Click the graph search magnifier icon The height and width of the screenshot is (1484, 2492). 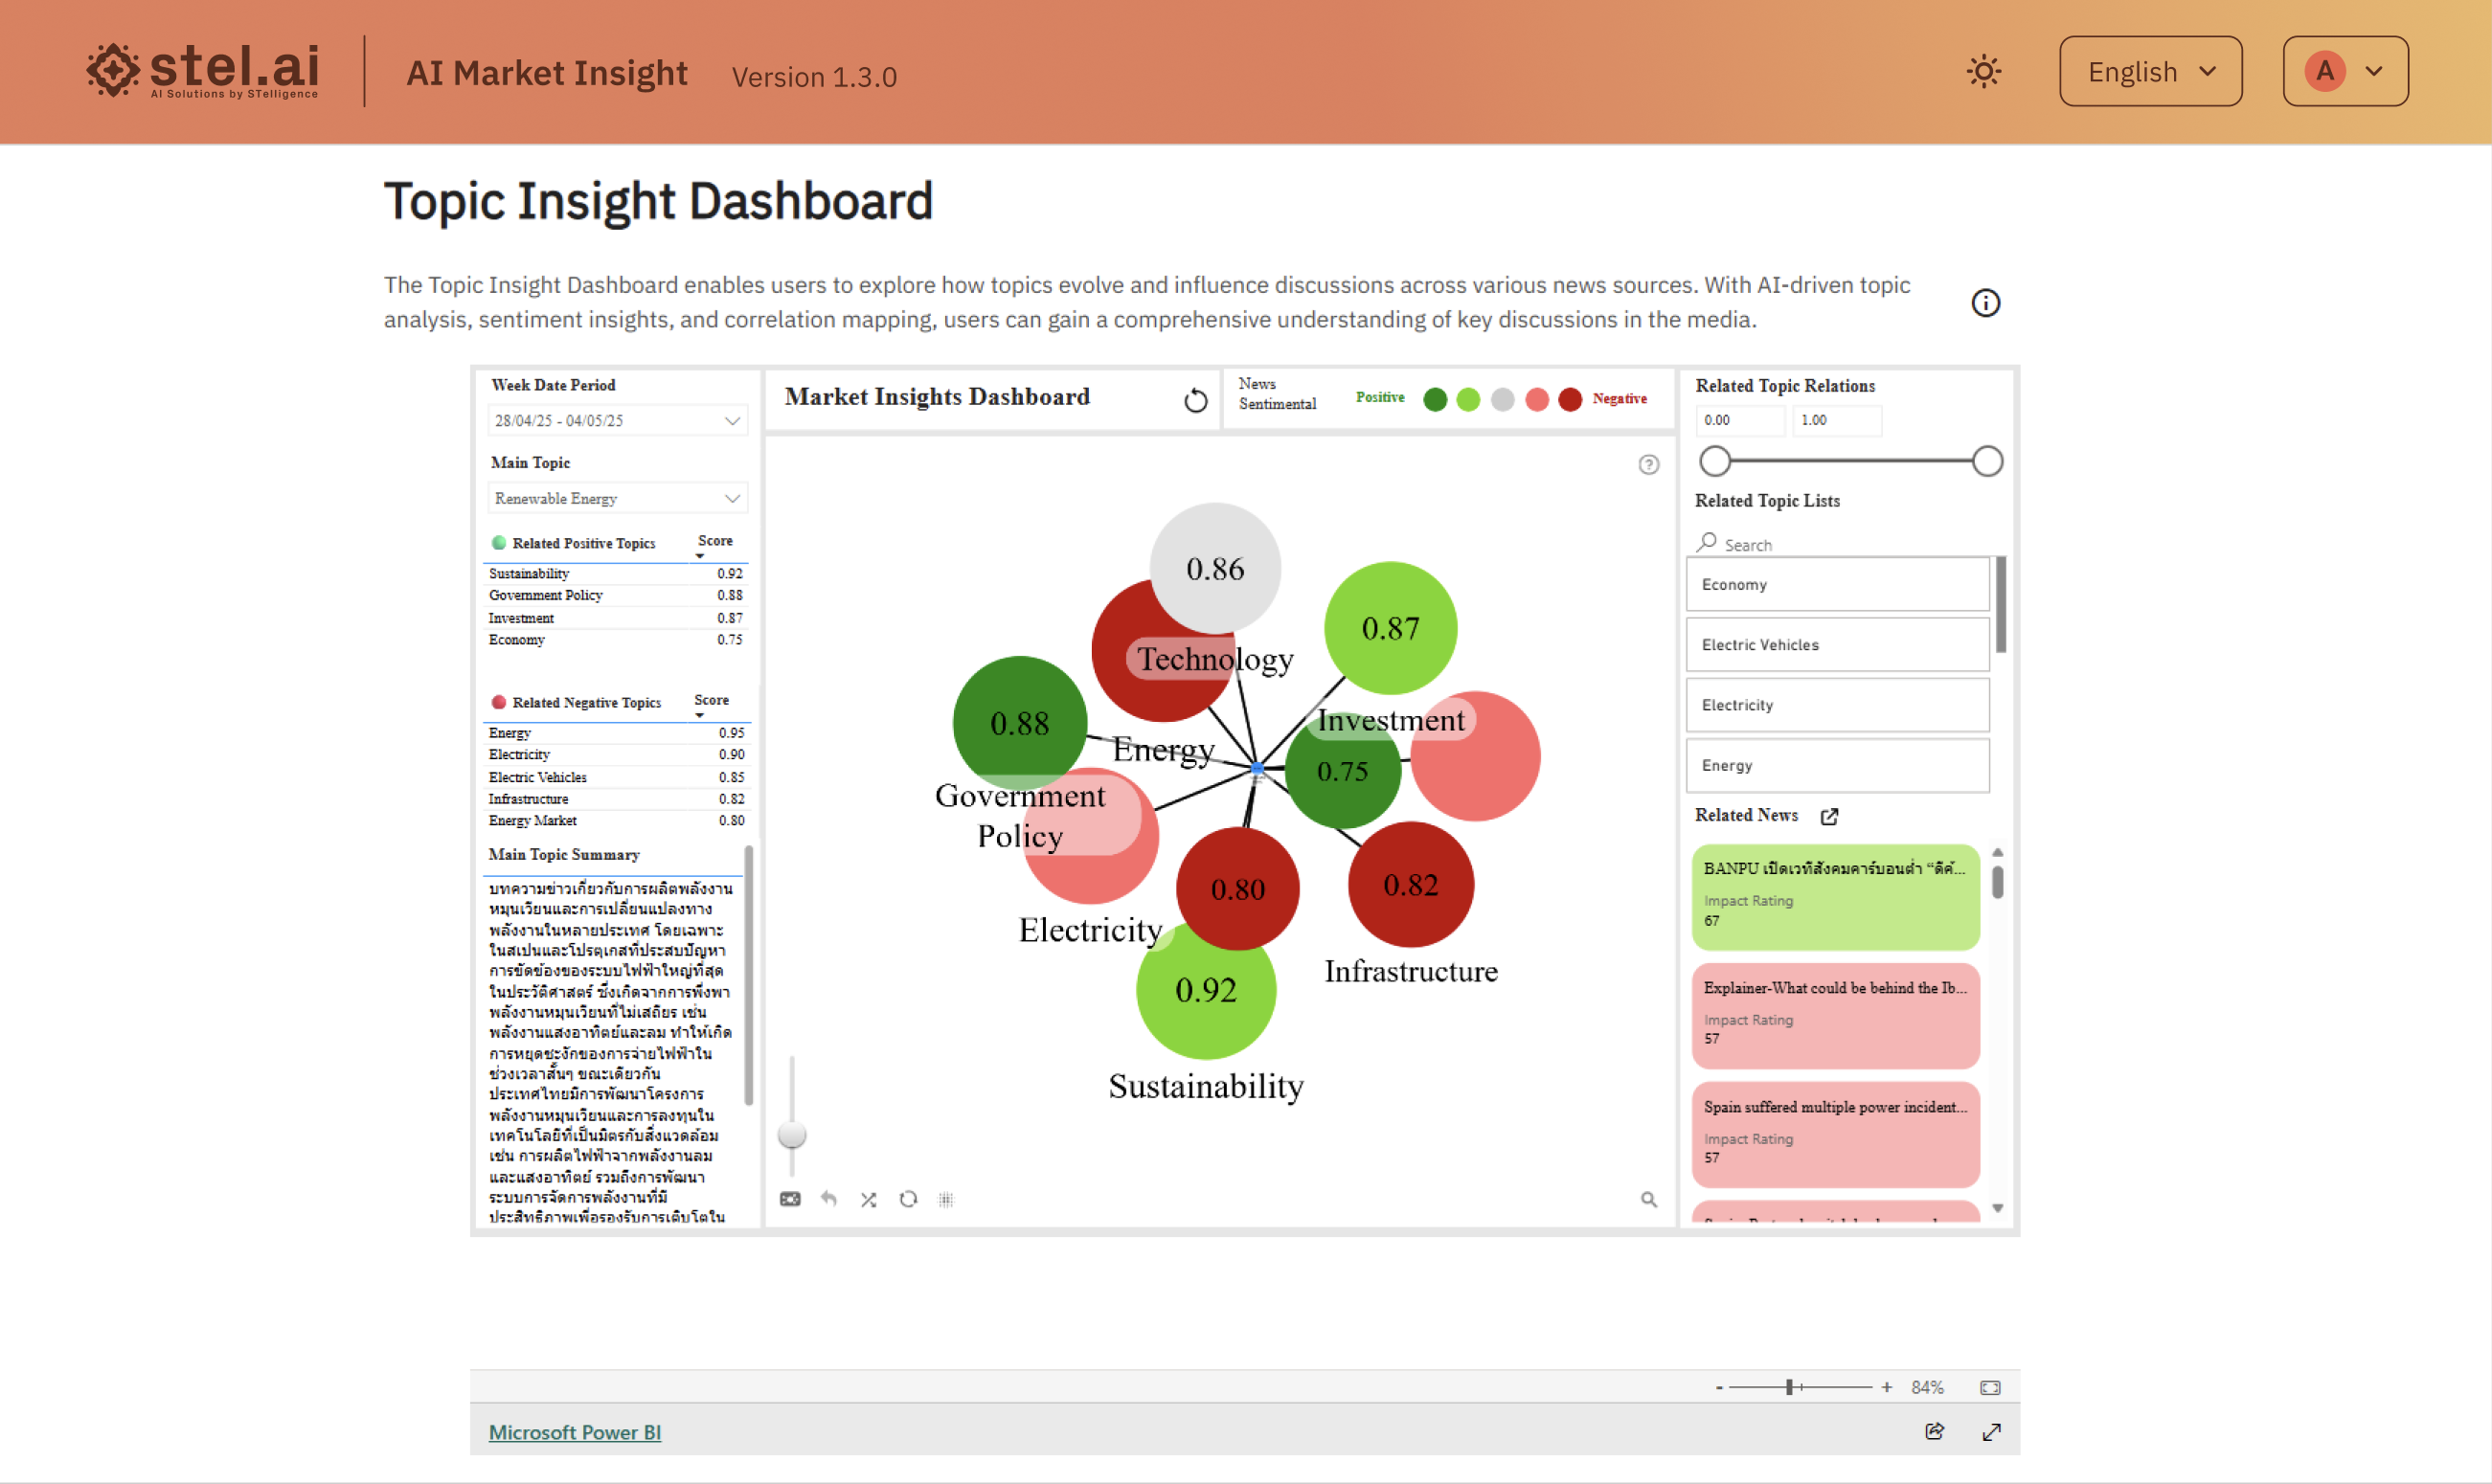(1648, 1199)
